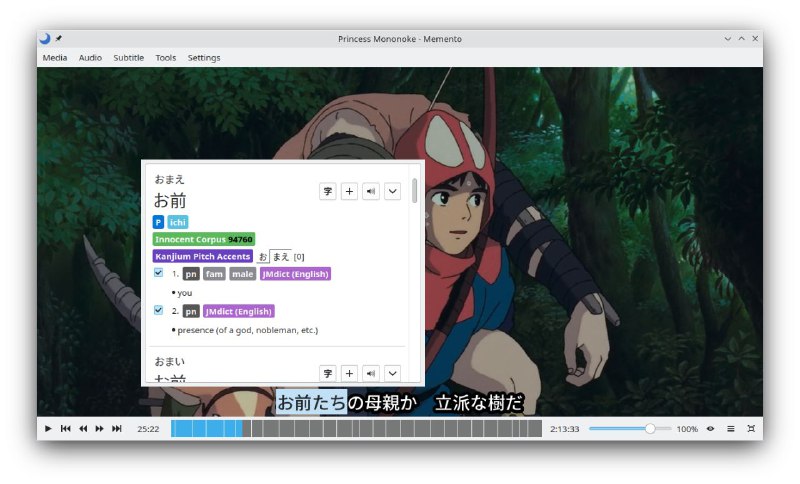This screenshot has height=484, width=800.
Task: Click the kanji (字) button for おまえ entry
Action: [328, 191]
